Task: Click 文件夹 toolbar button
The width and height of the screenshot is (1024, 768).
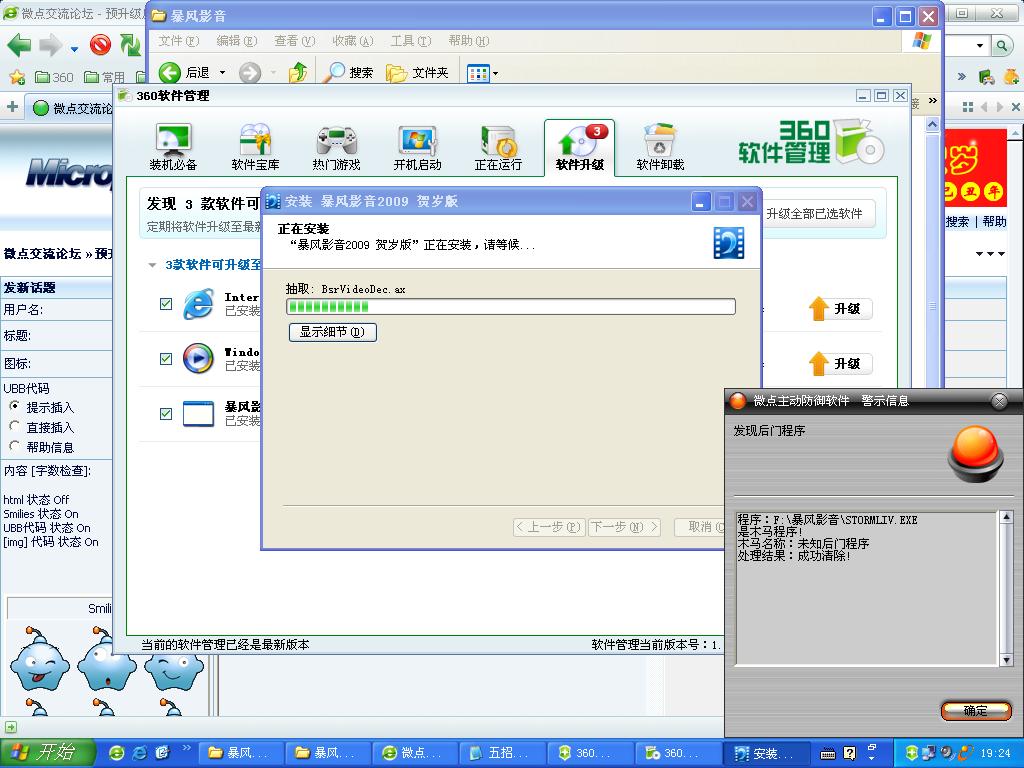Action: point(417,72)
